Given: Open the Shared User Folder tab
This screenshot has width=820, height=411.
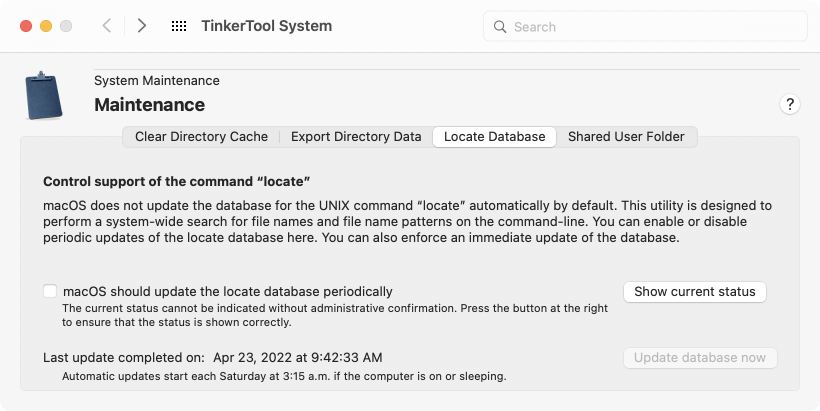Looking at the screenshot, I should [x=626, y=136].
